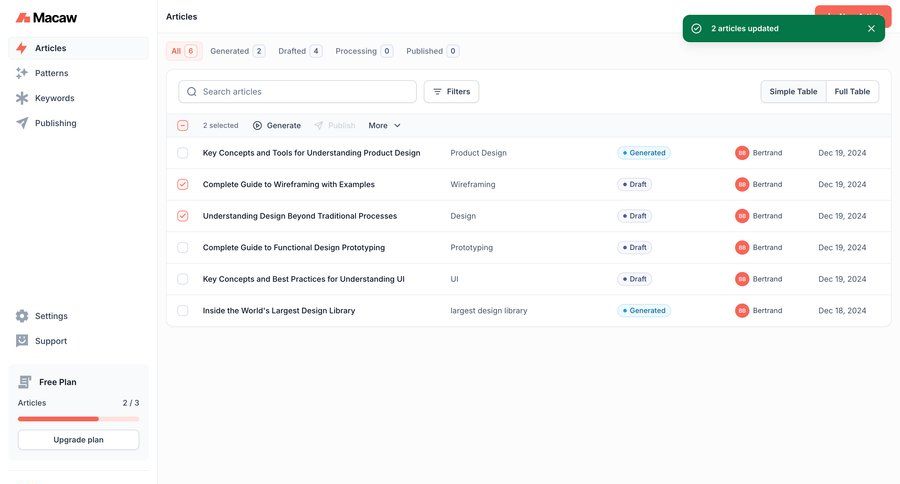The height and width of the screenshot is (484, 900).
Task: Select the Full Table view
Action: click(852, 92)
